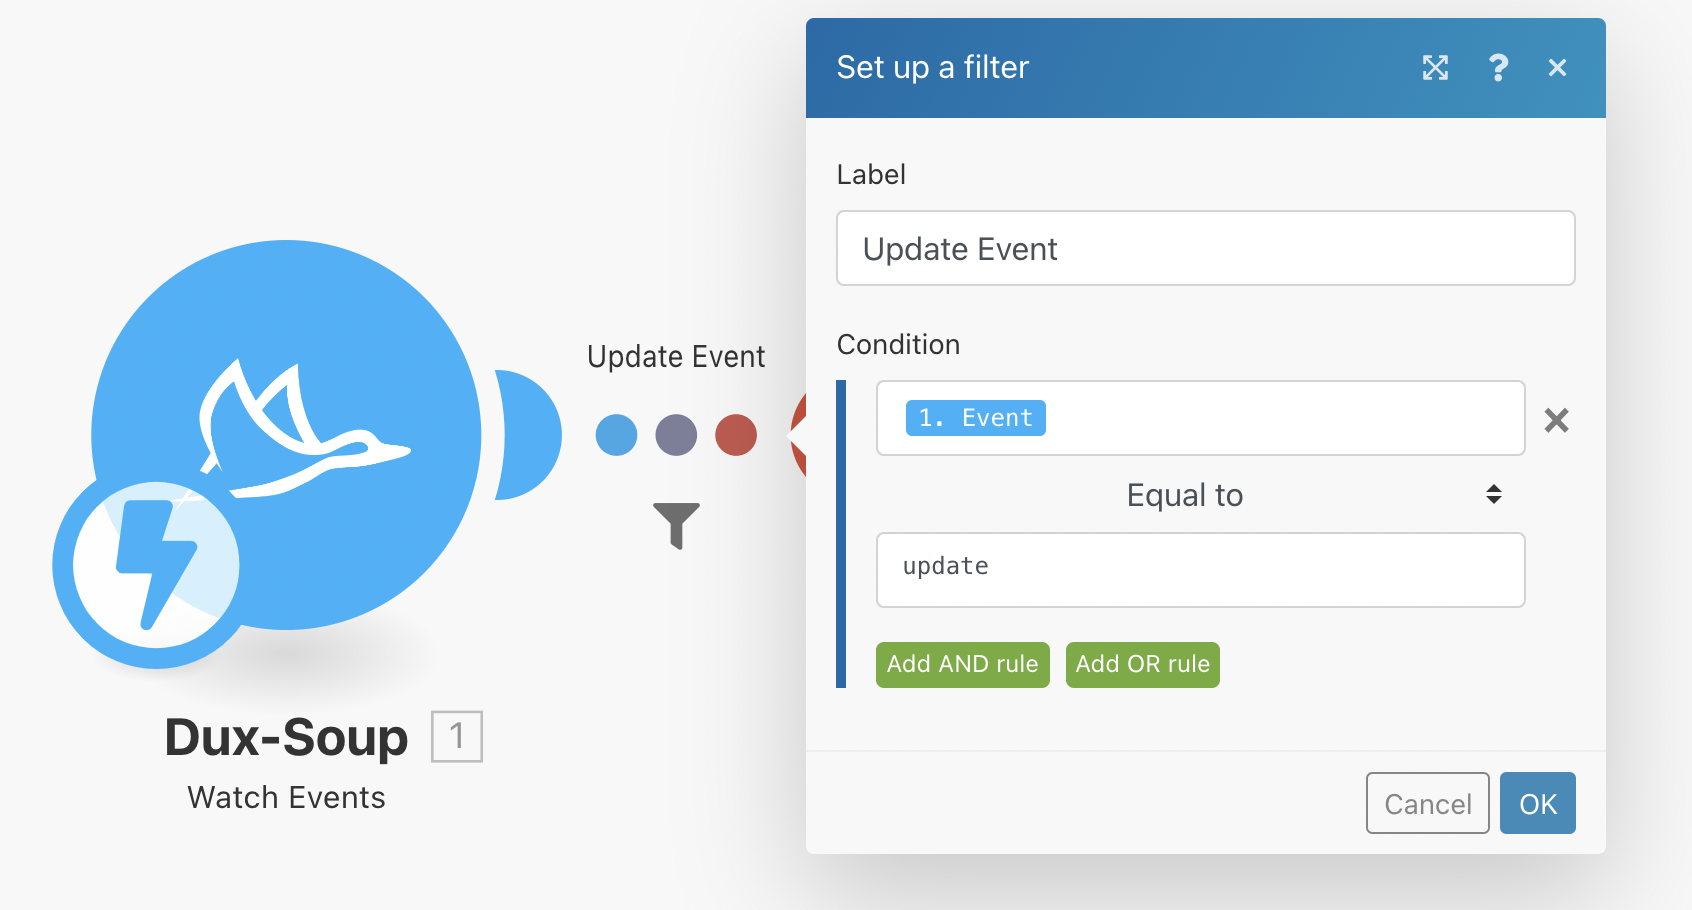
Task: Close the Set up a filter dialog
Action: [1557, 68]
